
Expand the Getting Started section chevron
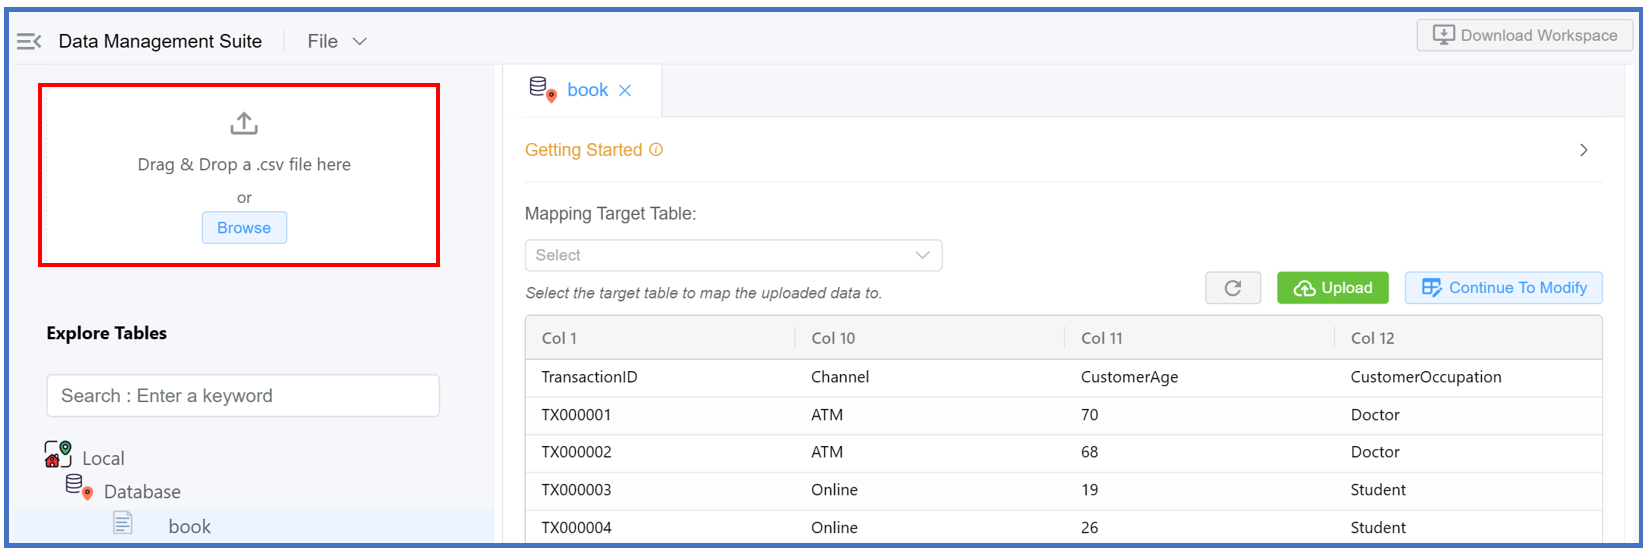click(x=1583, y=150)
